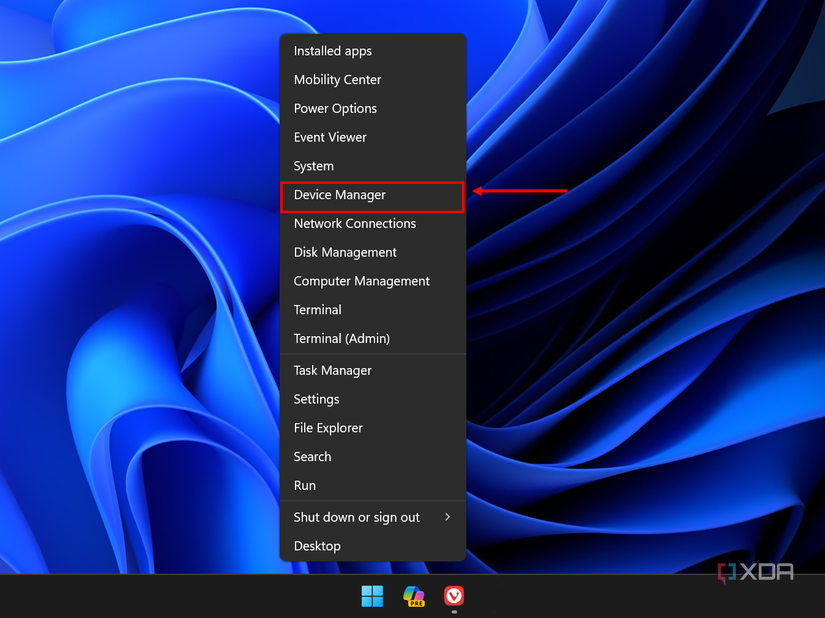Viewport: 825px width, 618px height.
Task: Open the Start menu from the taskbar
Action: 371,596
